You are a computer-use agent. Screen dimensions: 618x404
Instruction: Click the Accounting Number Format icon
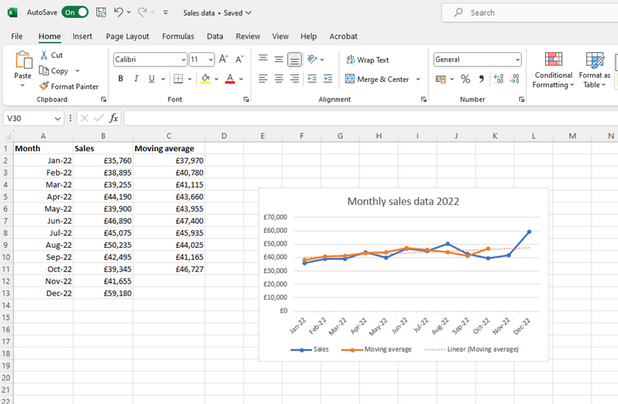441,79
